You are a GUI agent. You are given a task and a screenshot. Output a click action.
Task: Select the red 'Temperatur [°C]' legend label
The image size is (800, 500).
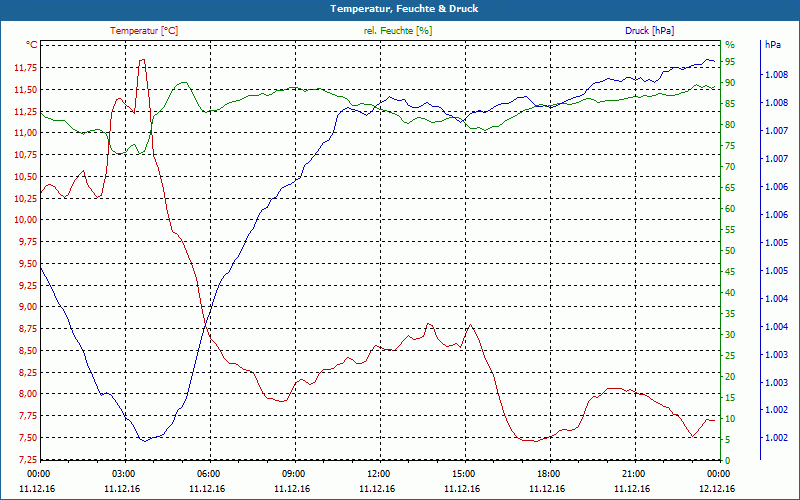pyautogui.click(x=144, y=31)
